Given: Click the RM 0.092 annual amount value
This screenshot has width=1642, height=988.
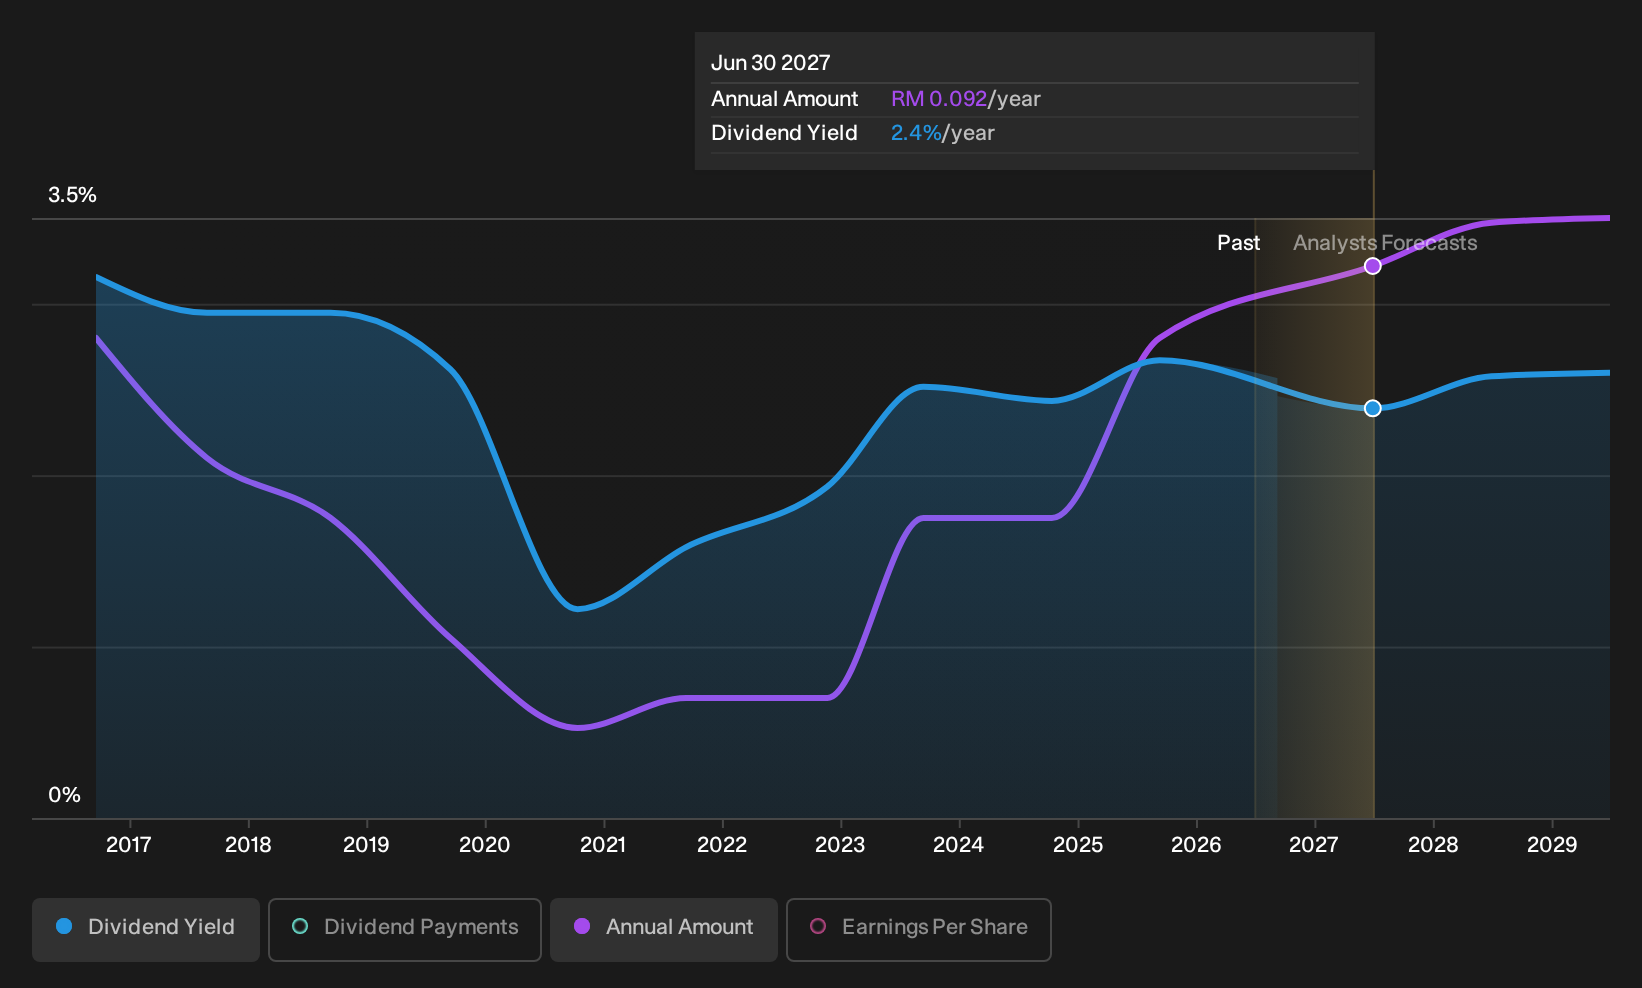Looking at the screenshot, I should [939, 99].
